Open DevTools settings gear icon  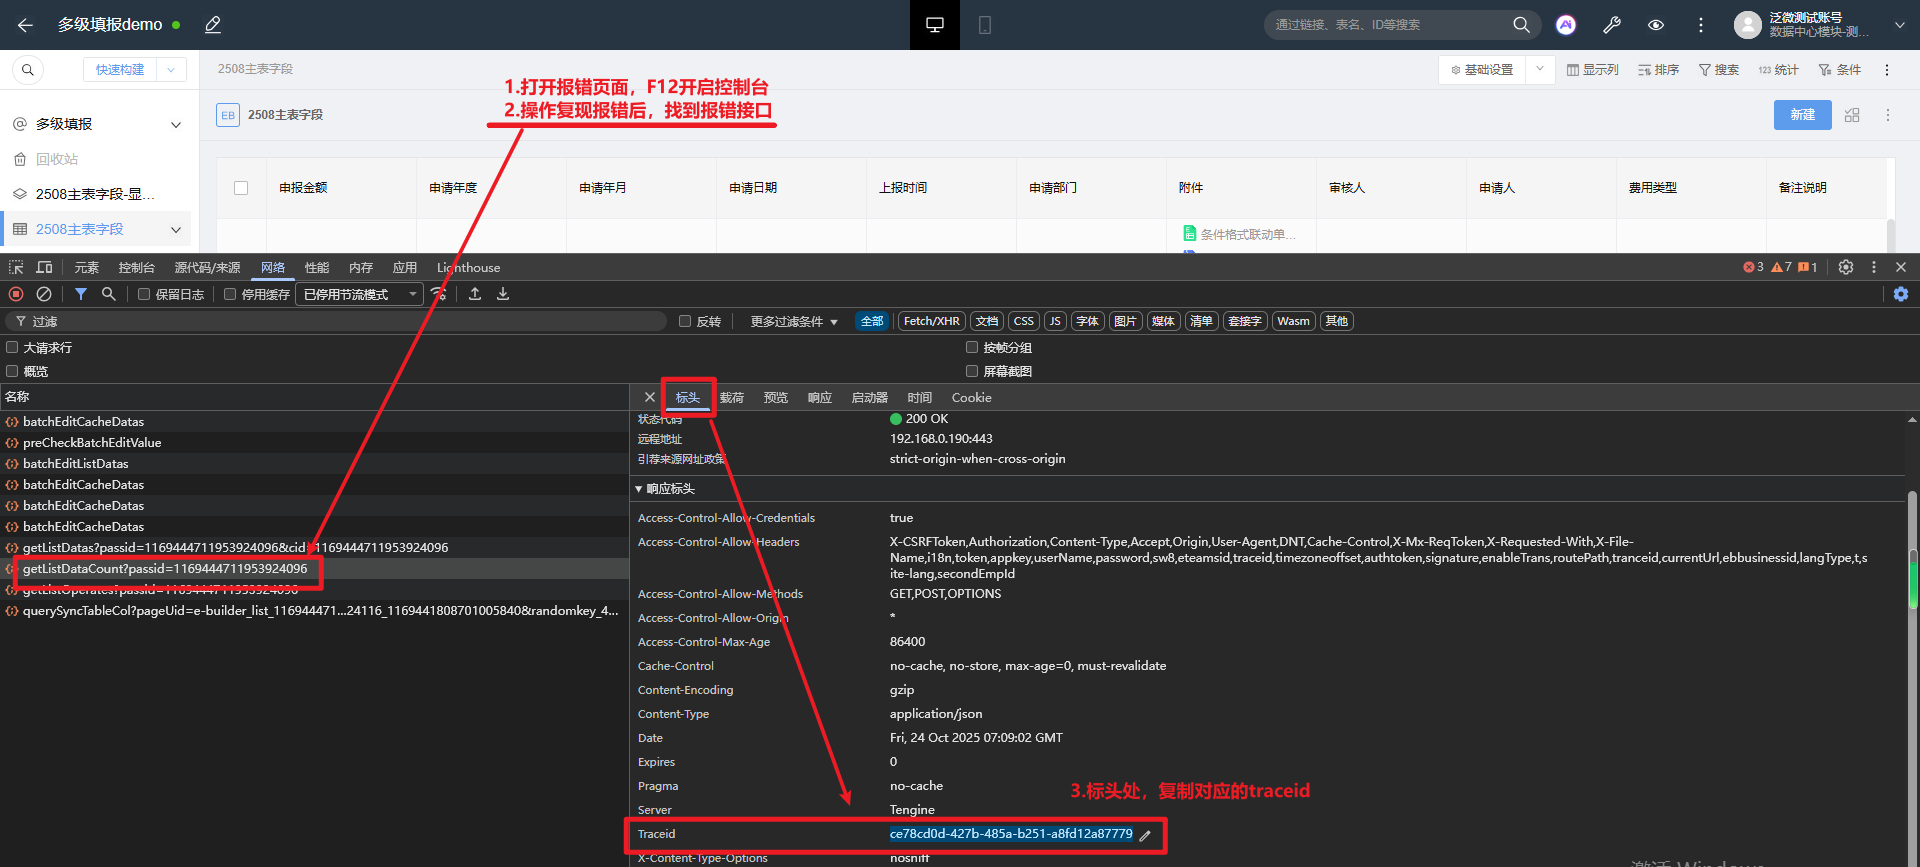pos(1846,267)
